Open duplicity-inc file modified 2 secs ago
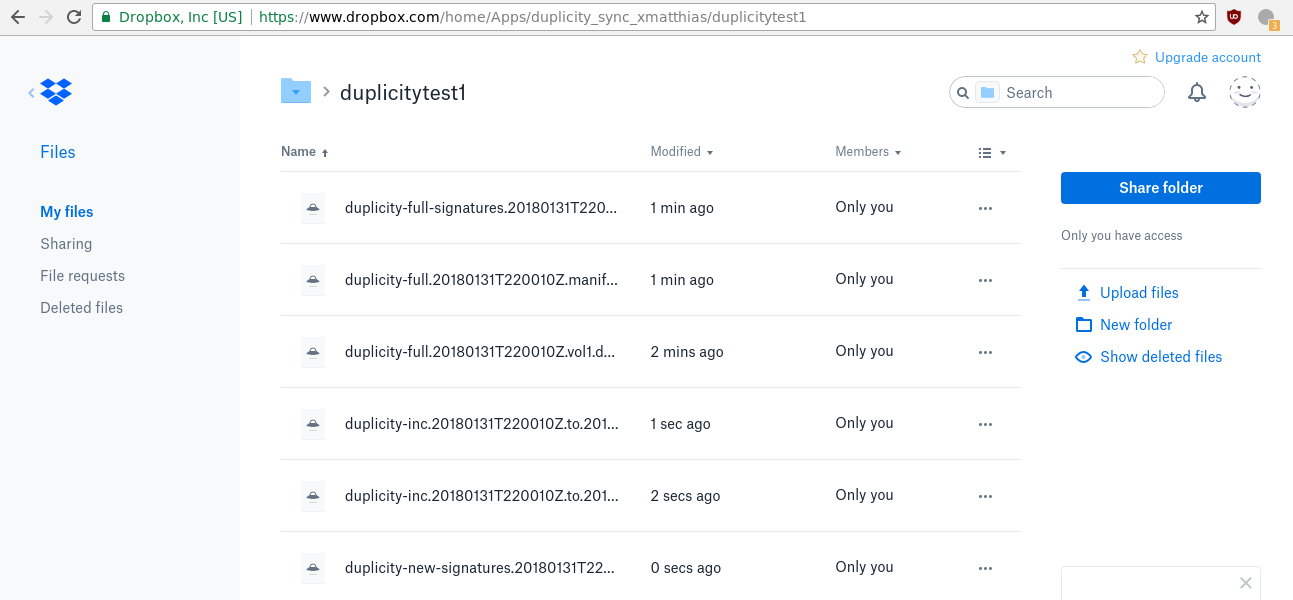Viewport: 1293px width, 600px height. (482, 496)
